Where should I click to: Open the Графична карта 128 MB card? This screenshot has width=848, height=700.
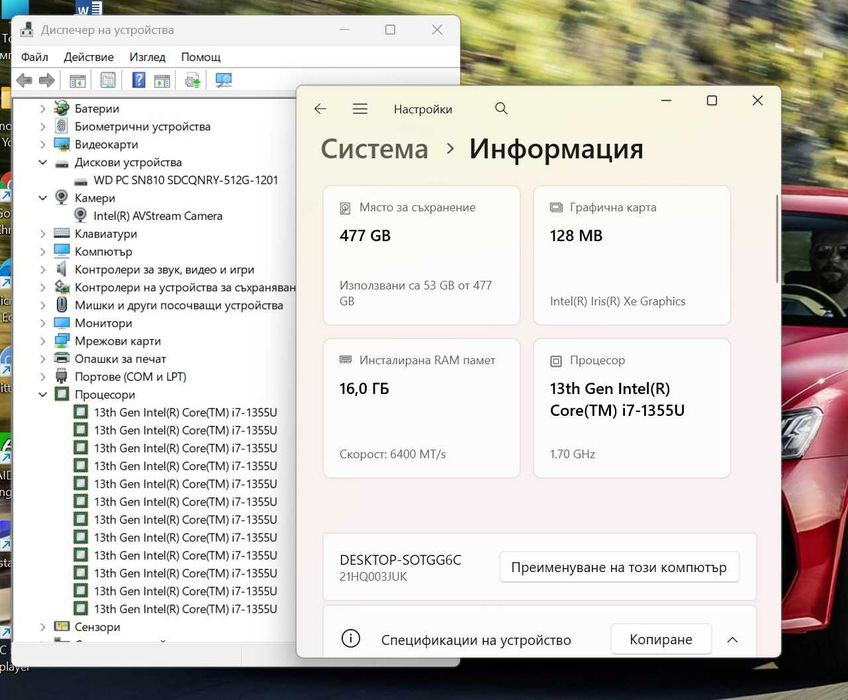coord(632,255)
